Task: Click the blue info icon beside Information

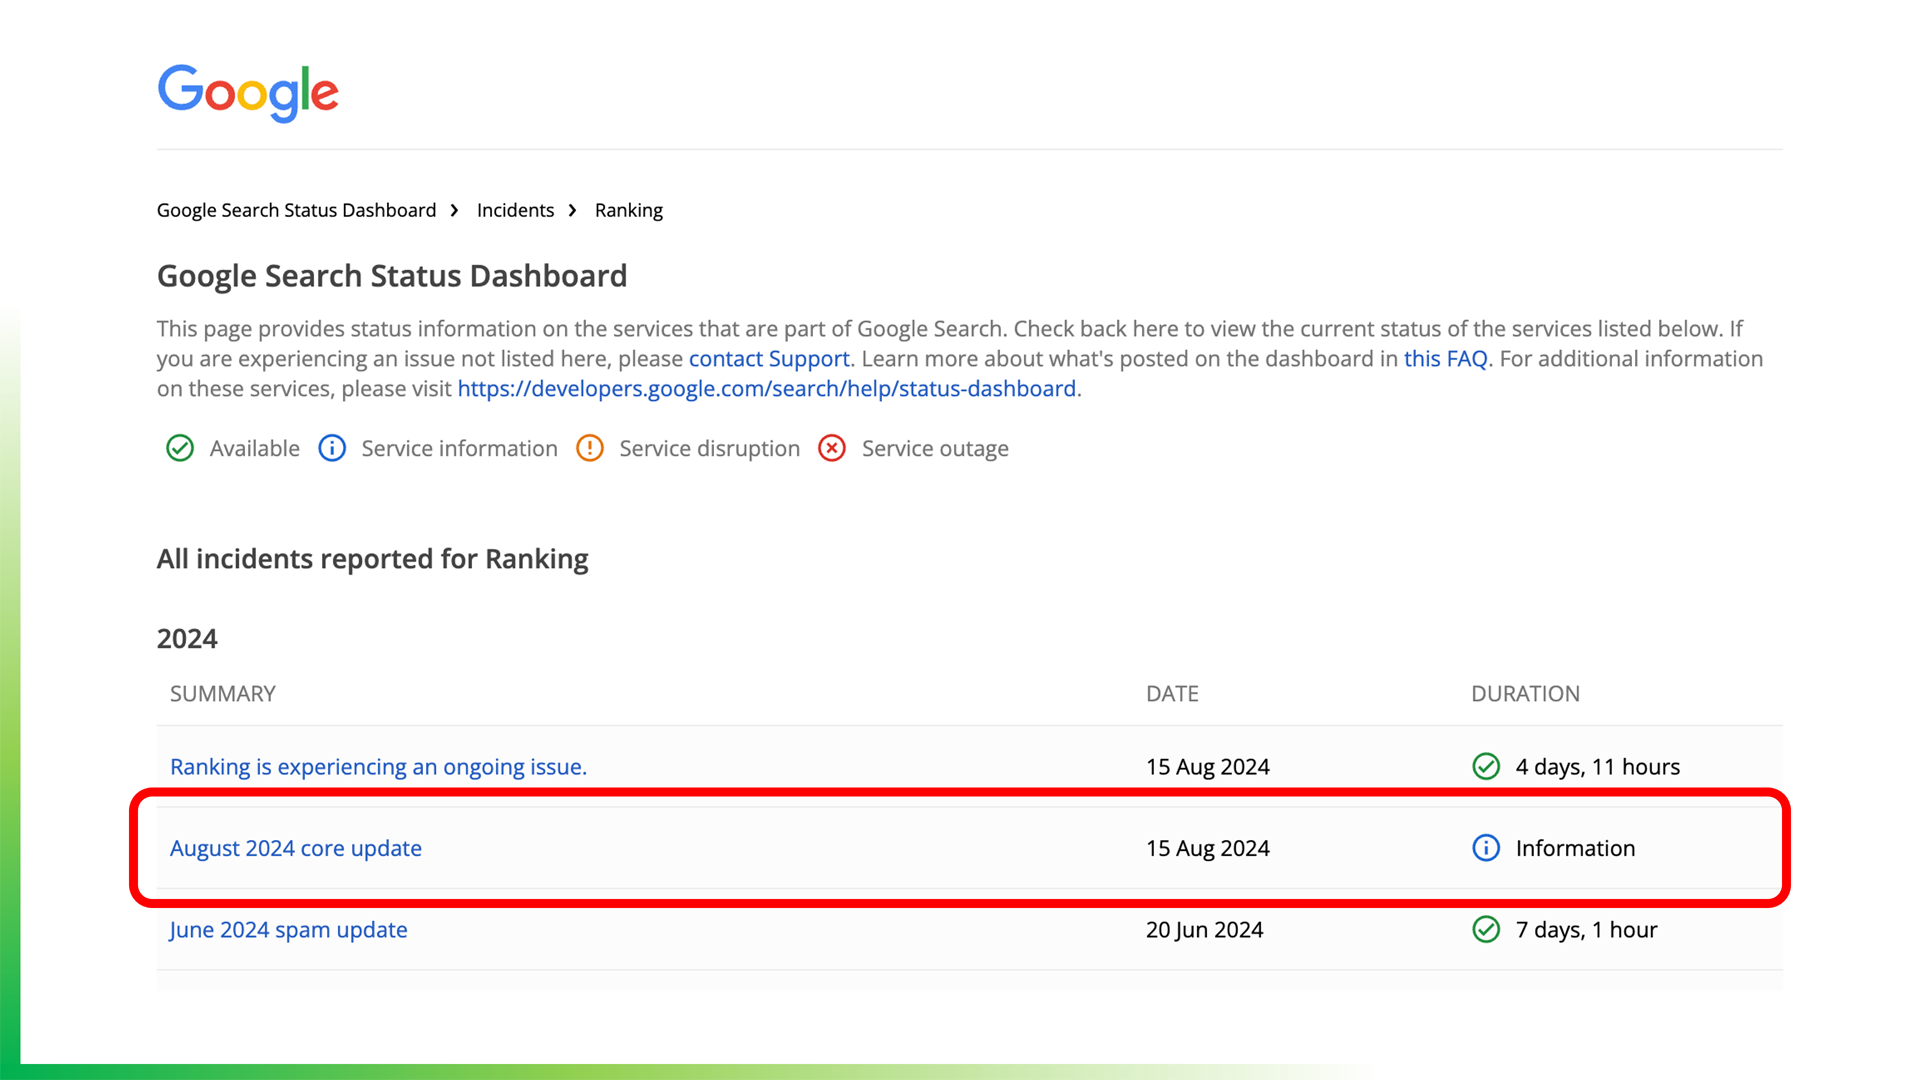Action: pyautogui.click(x=1486, y=848)
